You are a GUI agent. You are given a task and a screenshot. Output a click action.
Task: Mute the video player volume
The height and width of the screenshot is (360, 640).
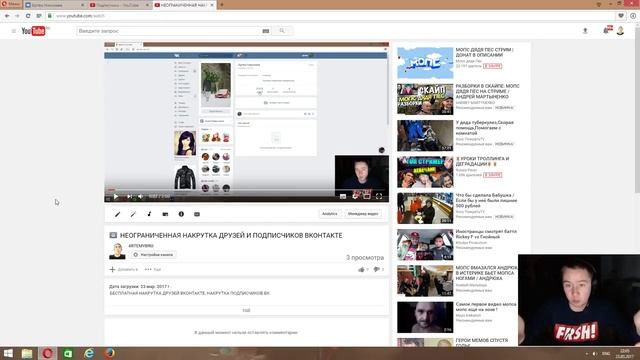tap(140, 197)
